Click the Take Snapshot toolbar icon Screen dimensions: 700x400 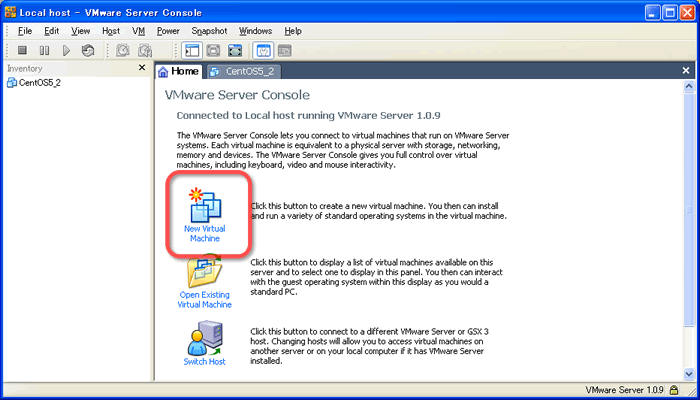(122, 50)
